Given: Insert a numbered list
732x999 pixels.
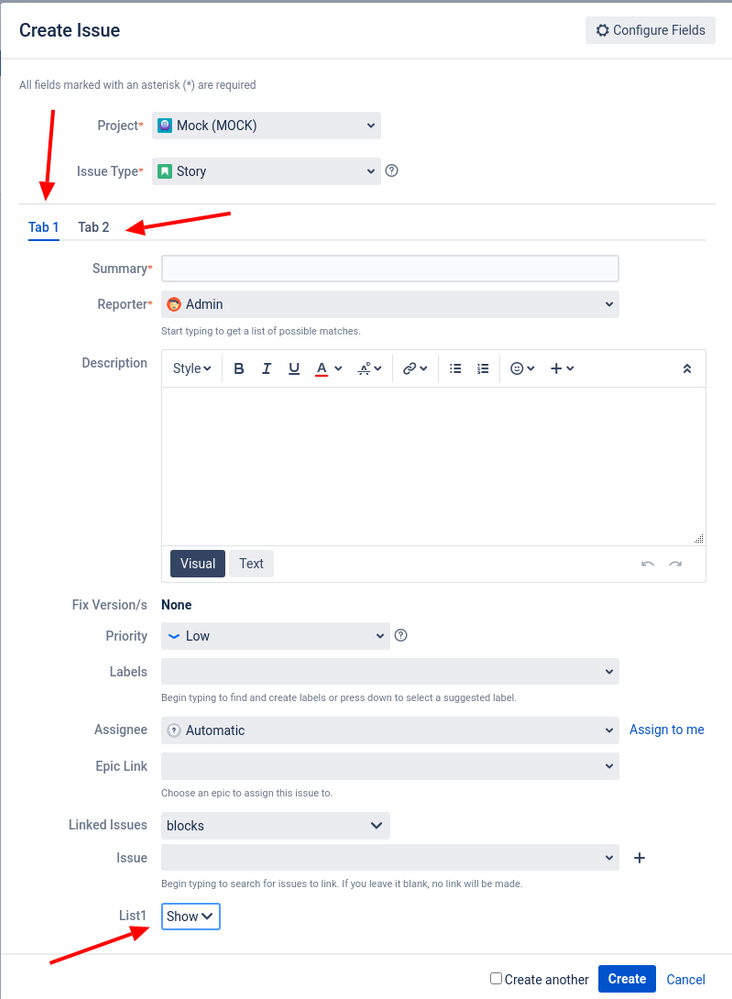Looking at the screenshot, I should pos(483,368).
